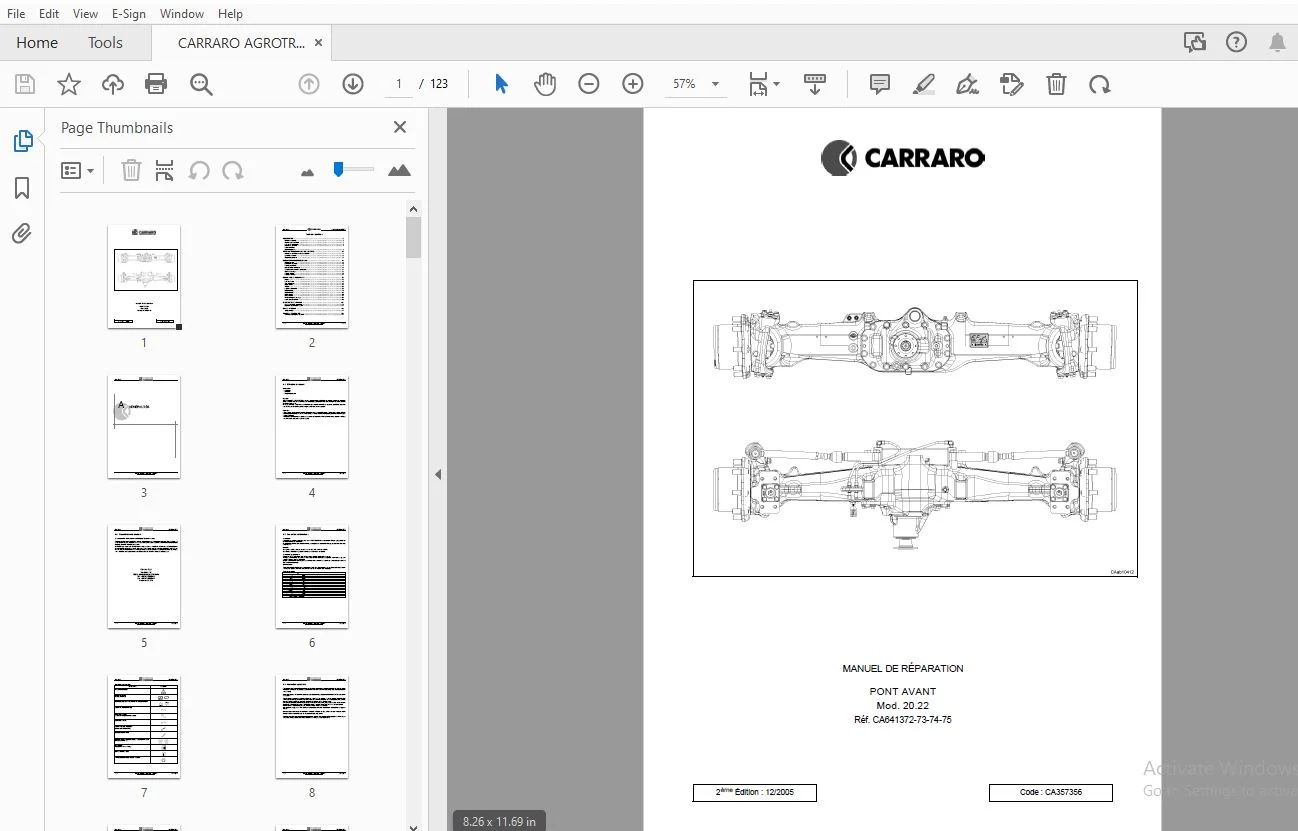Select page 5 thumbnail
Viewport: 1298px width, 831px height.
(x=144, y=577)
